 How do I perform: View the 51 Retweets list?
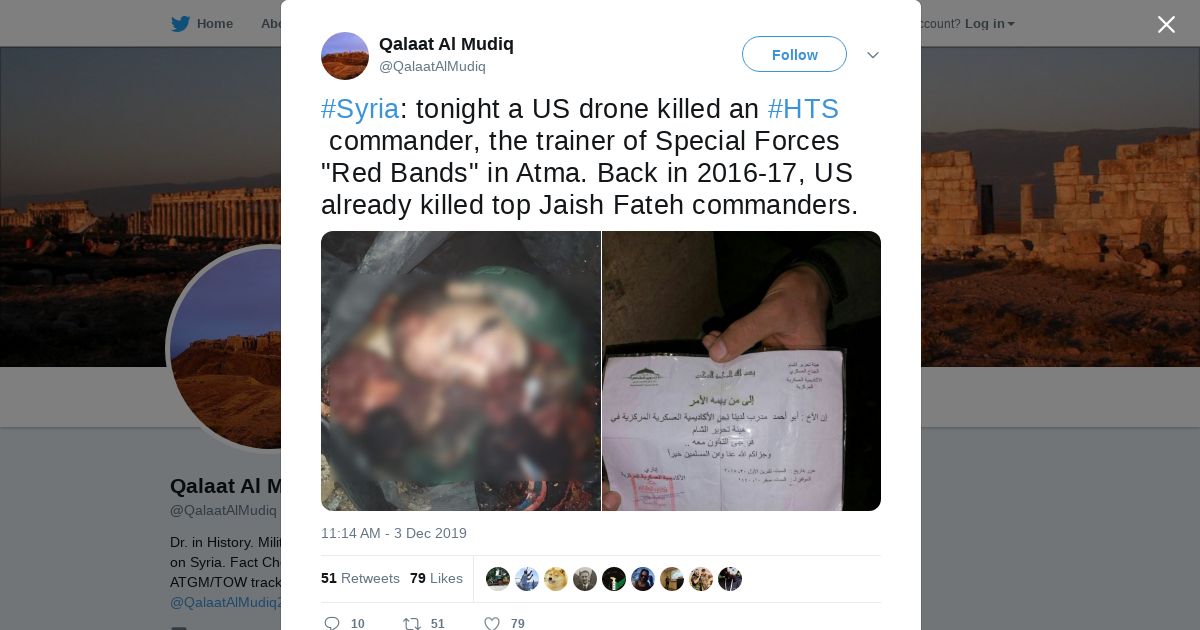coord(360,578)
